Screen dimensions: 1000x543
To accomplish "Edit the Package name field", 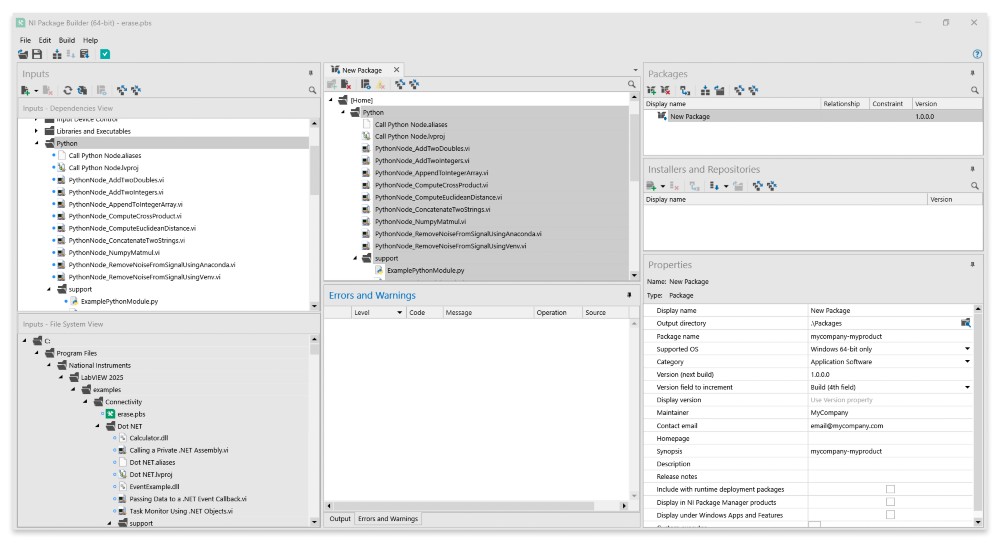I will pos(890,336).
